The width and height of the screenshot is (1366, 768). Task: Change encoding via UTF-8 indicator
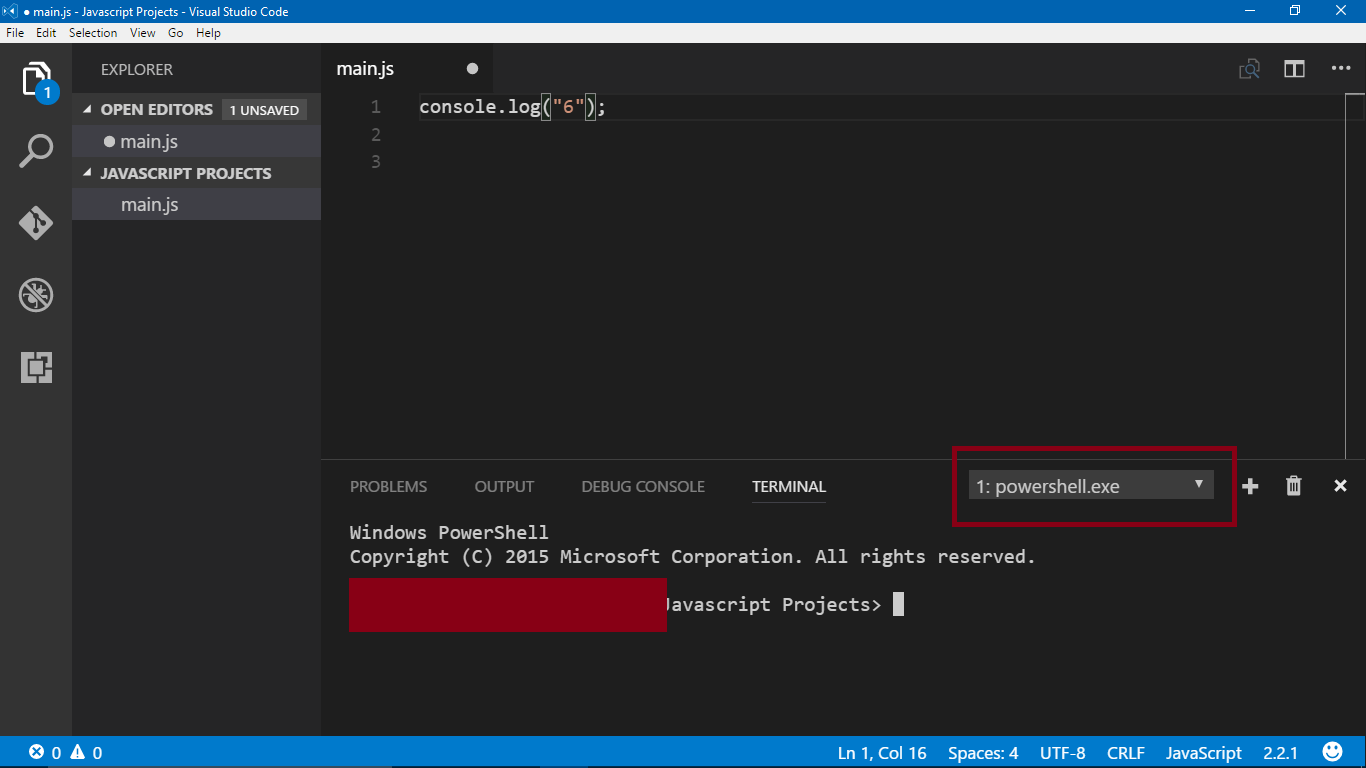tap(1062, 753)
